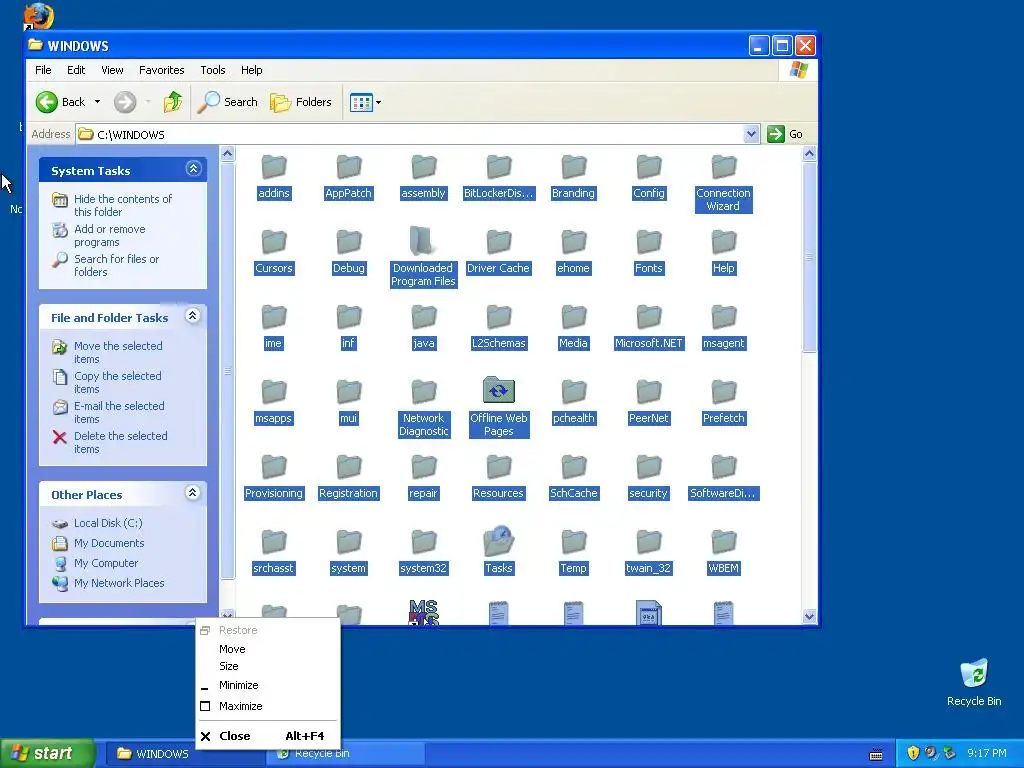The image size is (1024, 768).
Task: Open the Edit menu
Action: (76, 70)
